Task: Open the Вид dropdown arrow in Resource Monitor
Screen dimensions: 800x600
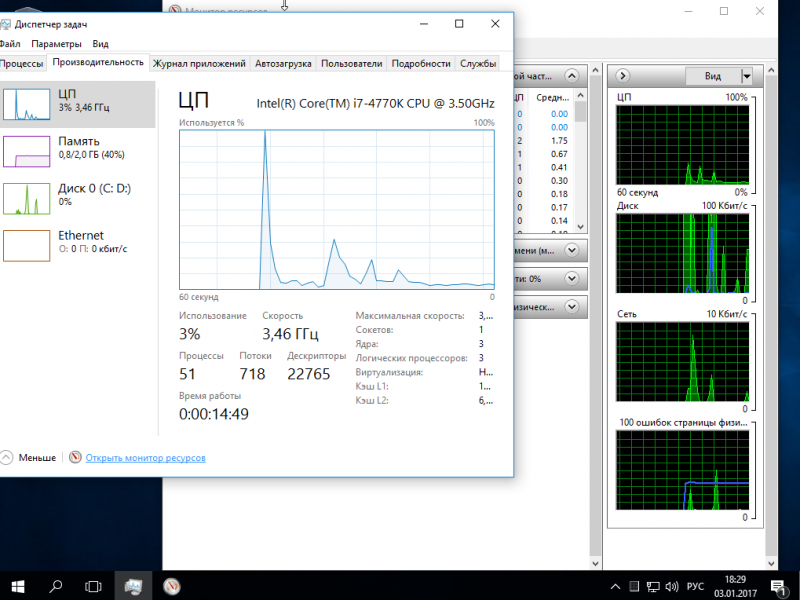Action: 746,77
